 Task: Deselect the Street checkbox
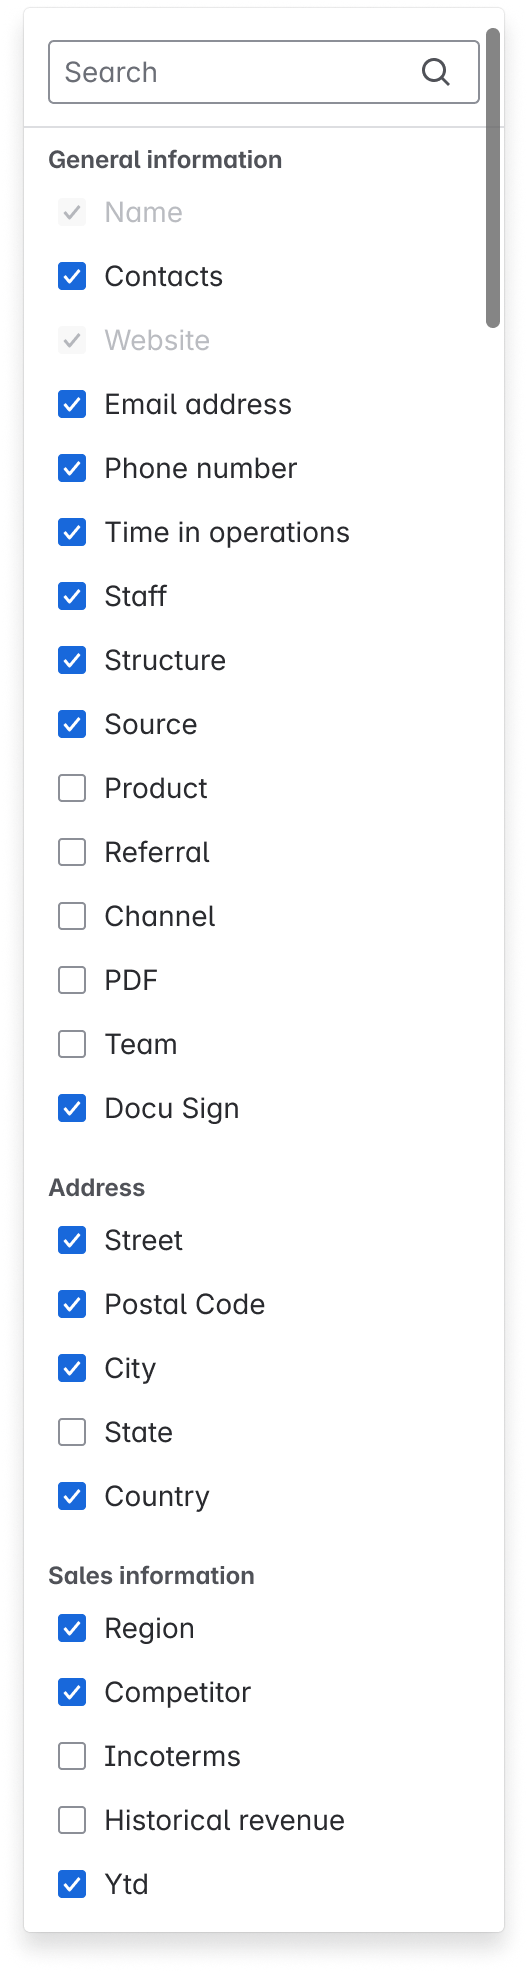coord(72,1240)
